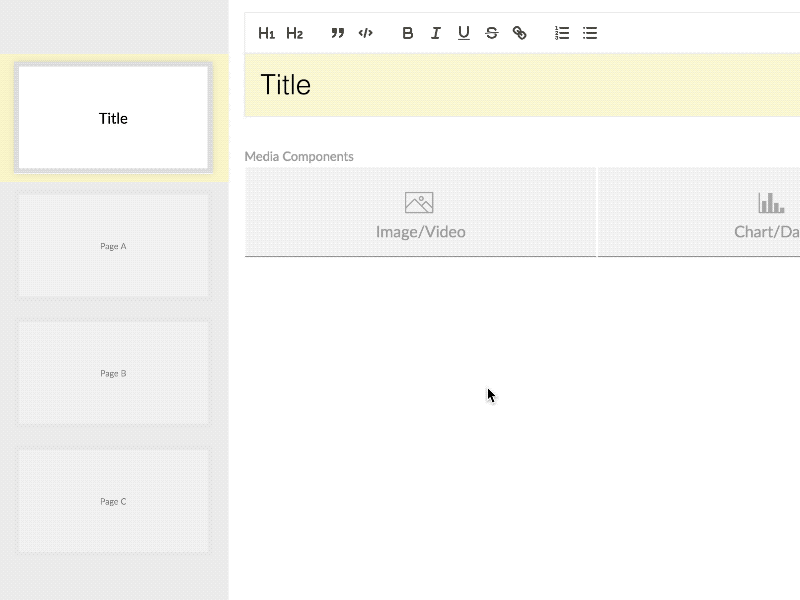This screenshot has height=600, width=800.
Task: Open the Page A thumbnail
Action: (x=113, y=246)
